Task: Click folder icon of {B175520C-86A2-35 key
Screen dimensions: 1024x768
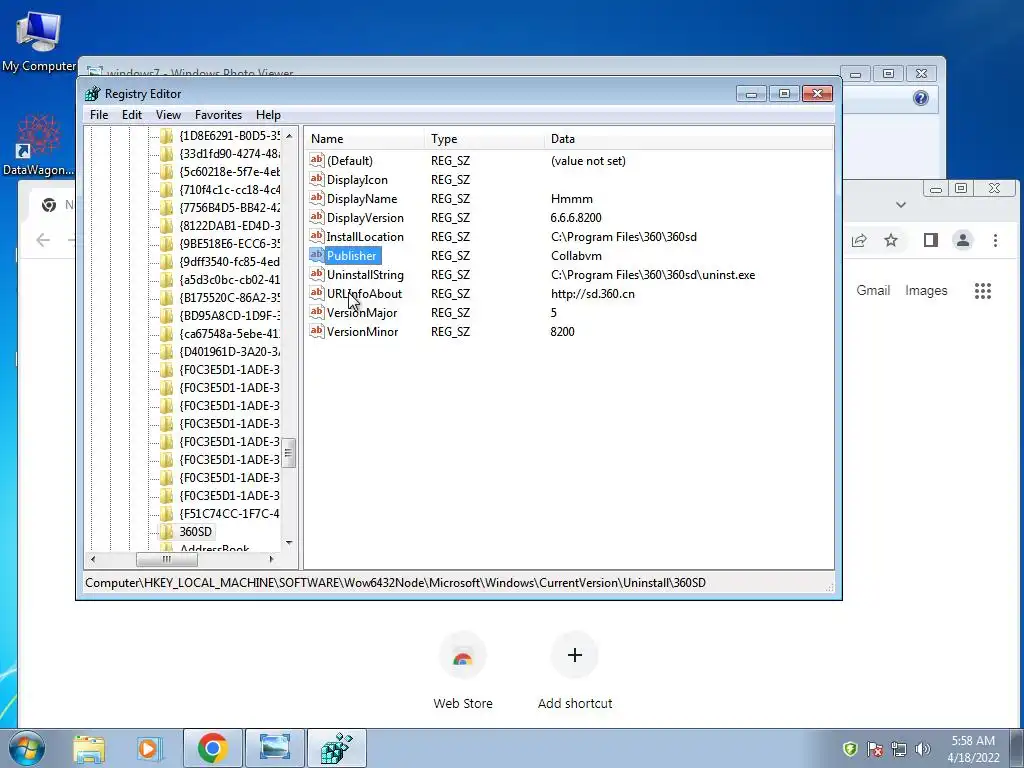Action: click(x=167, y=298)
